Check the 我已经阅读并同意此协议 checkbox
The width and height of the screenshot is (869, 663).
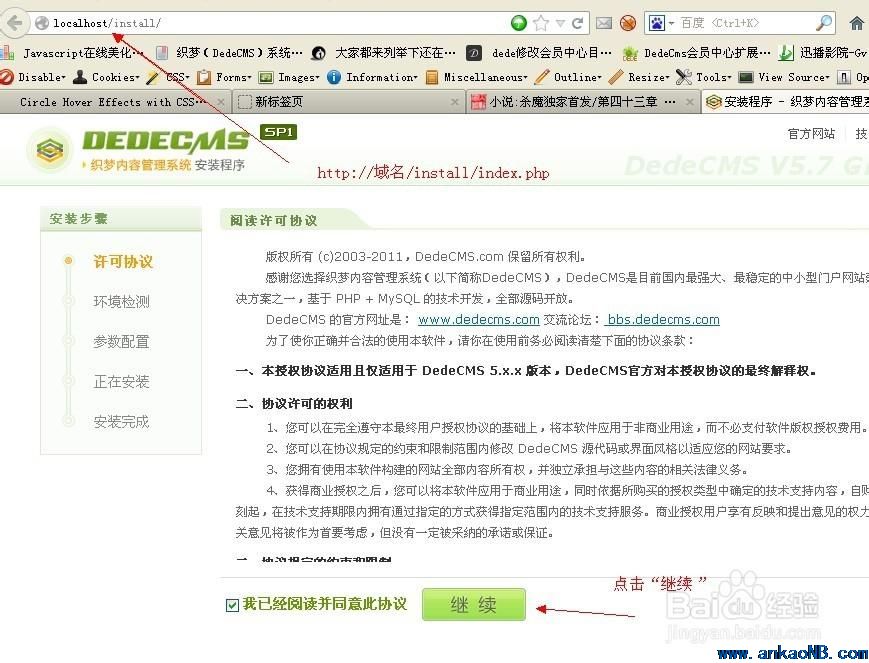click(x=233, y=604)
